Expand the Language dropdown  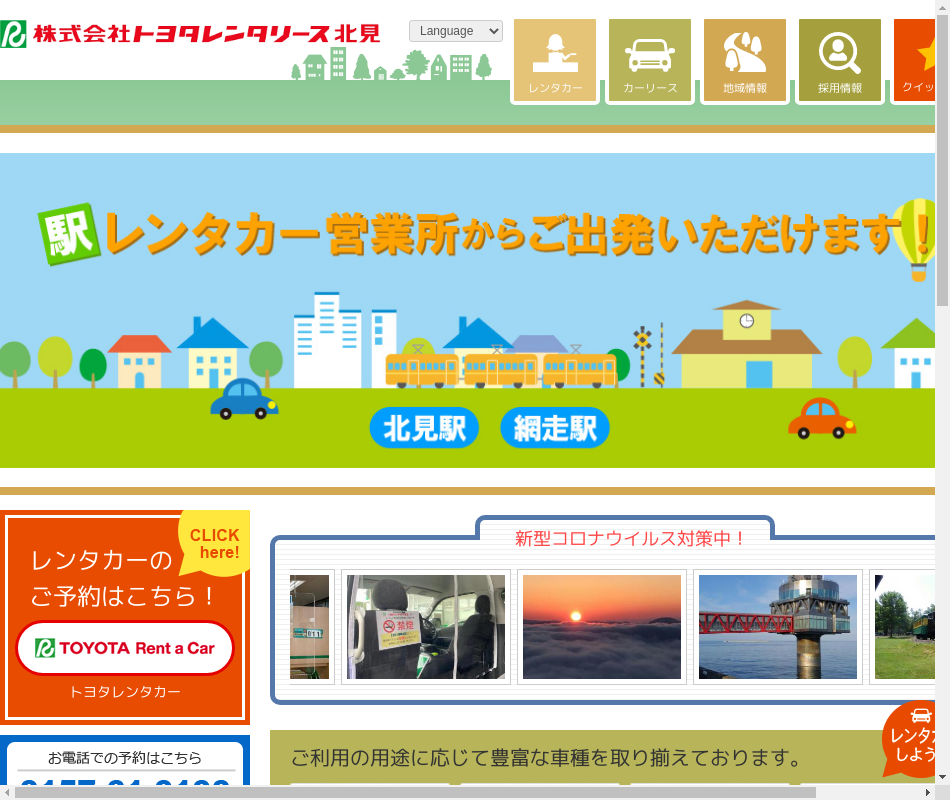pyautogui.click(x=456, y=31)
